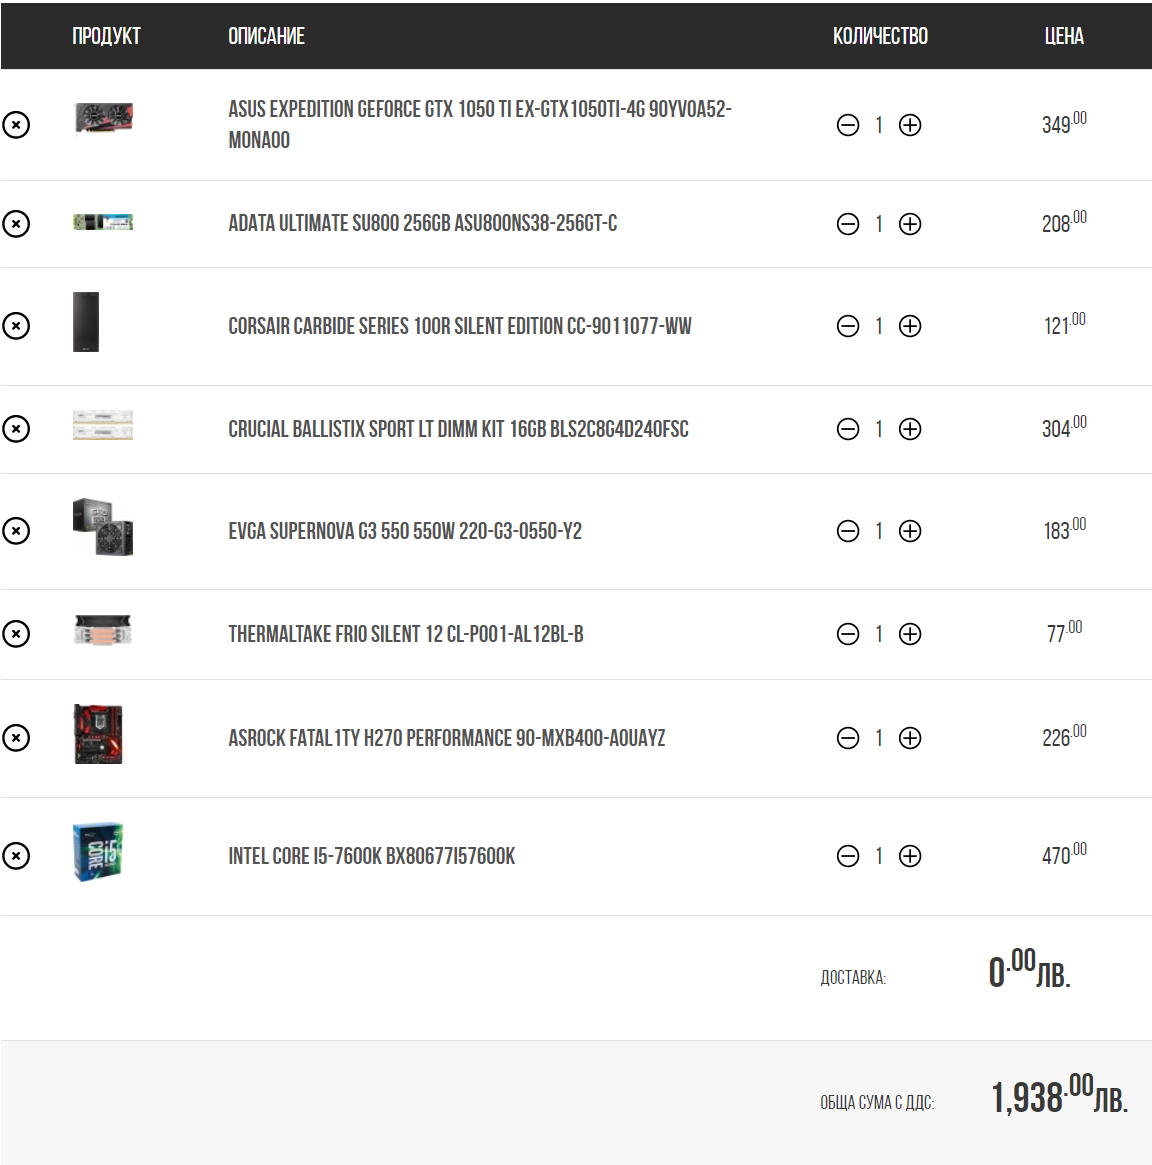Screen dimensions: 1152x1165
Task: Open the Crucial Ballistix Sport LT product link
Action: pyautogui.click(x=458, y=429)
